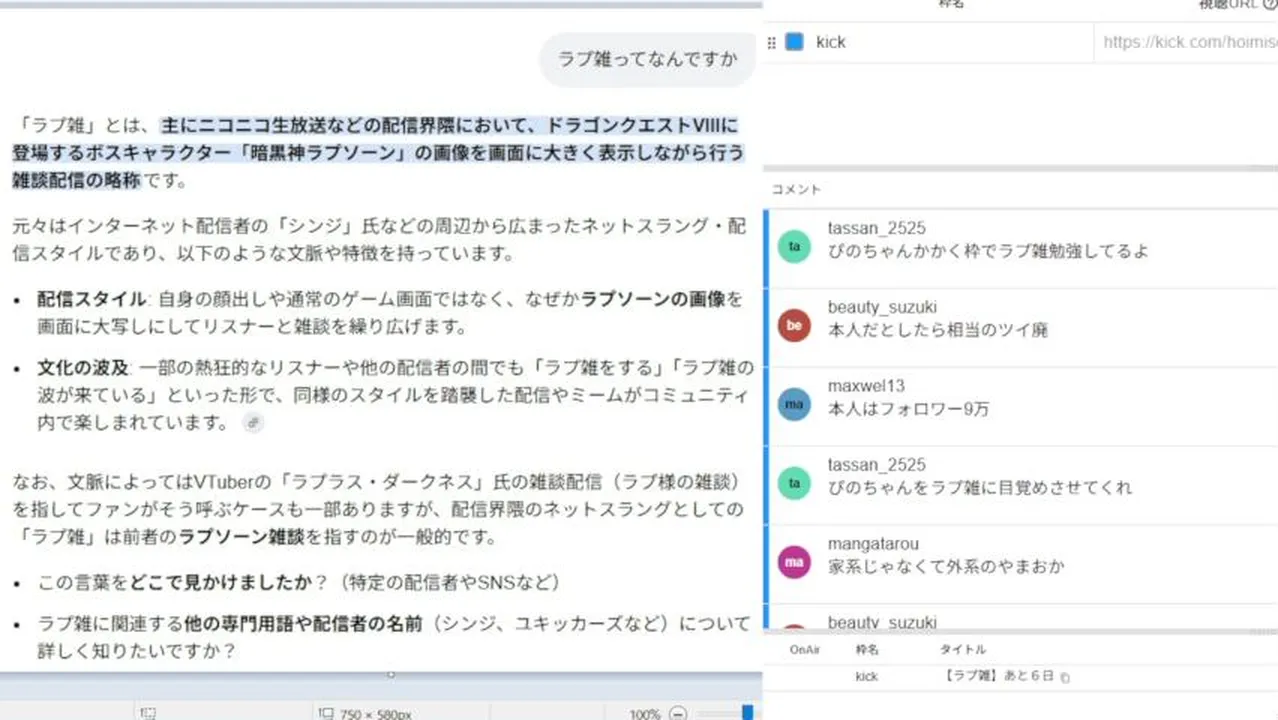This screenshot has width=1278, height=720.
Task: Click the blue color square beside kick
Action: (x=794, y=42)
